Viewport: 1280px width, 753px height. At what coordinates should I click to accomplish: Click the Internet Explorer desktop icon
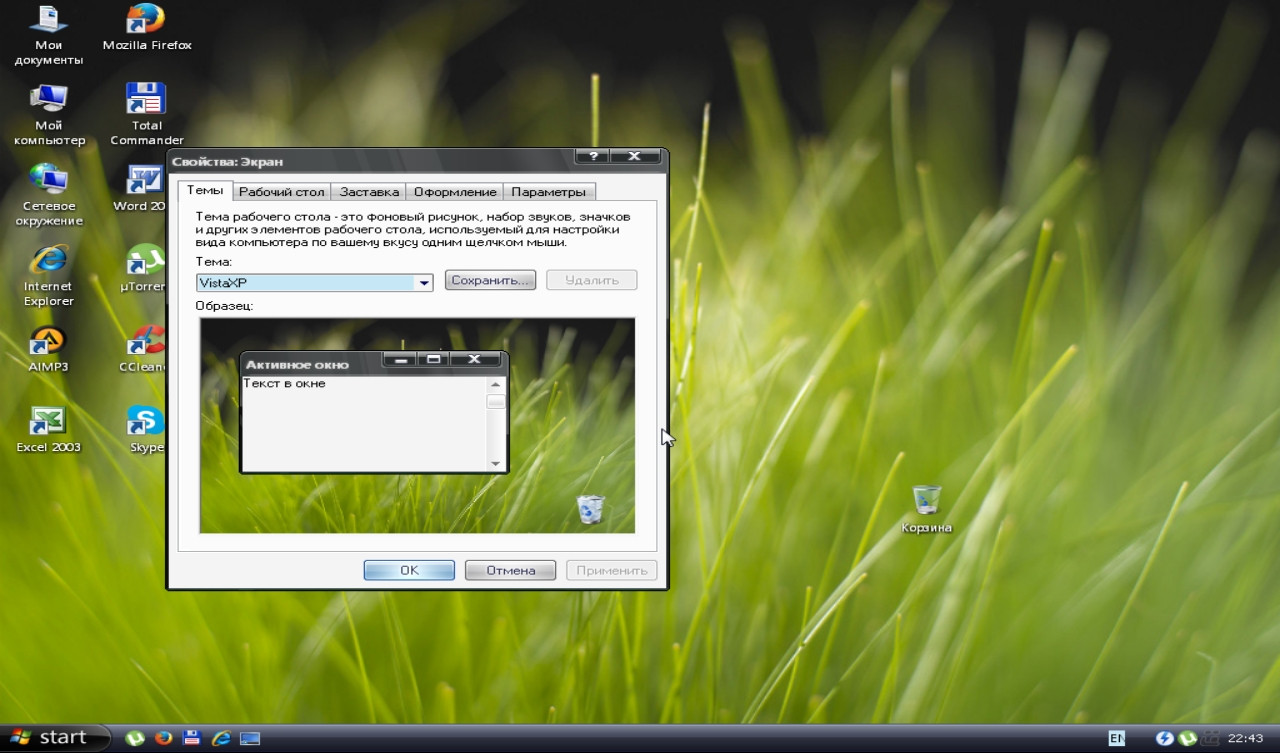click(48, 261)
